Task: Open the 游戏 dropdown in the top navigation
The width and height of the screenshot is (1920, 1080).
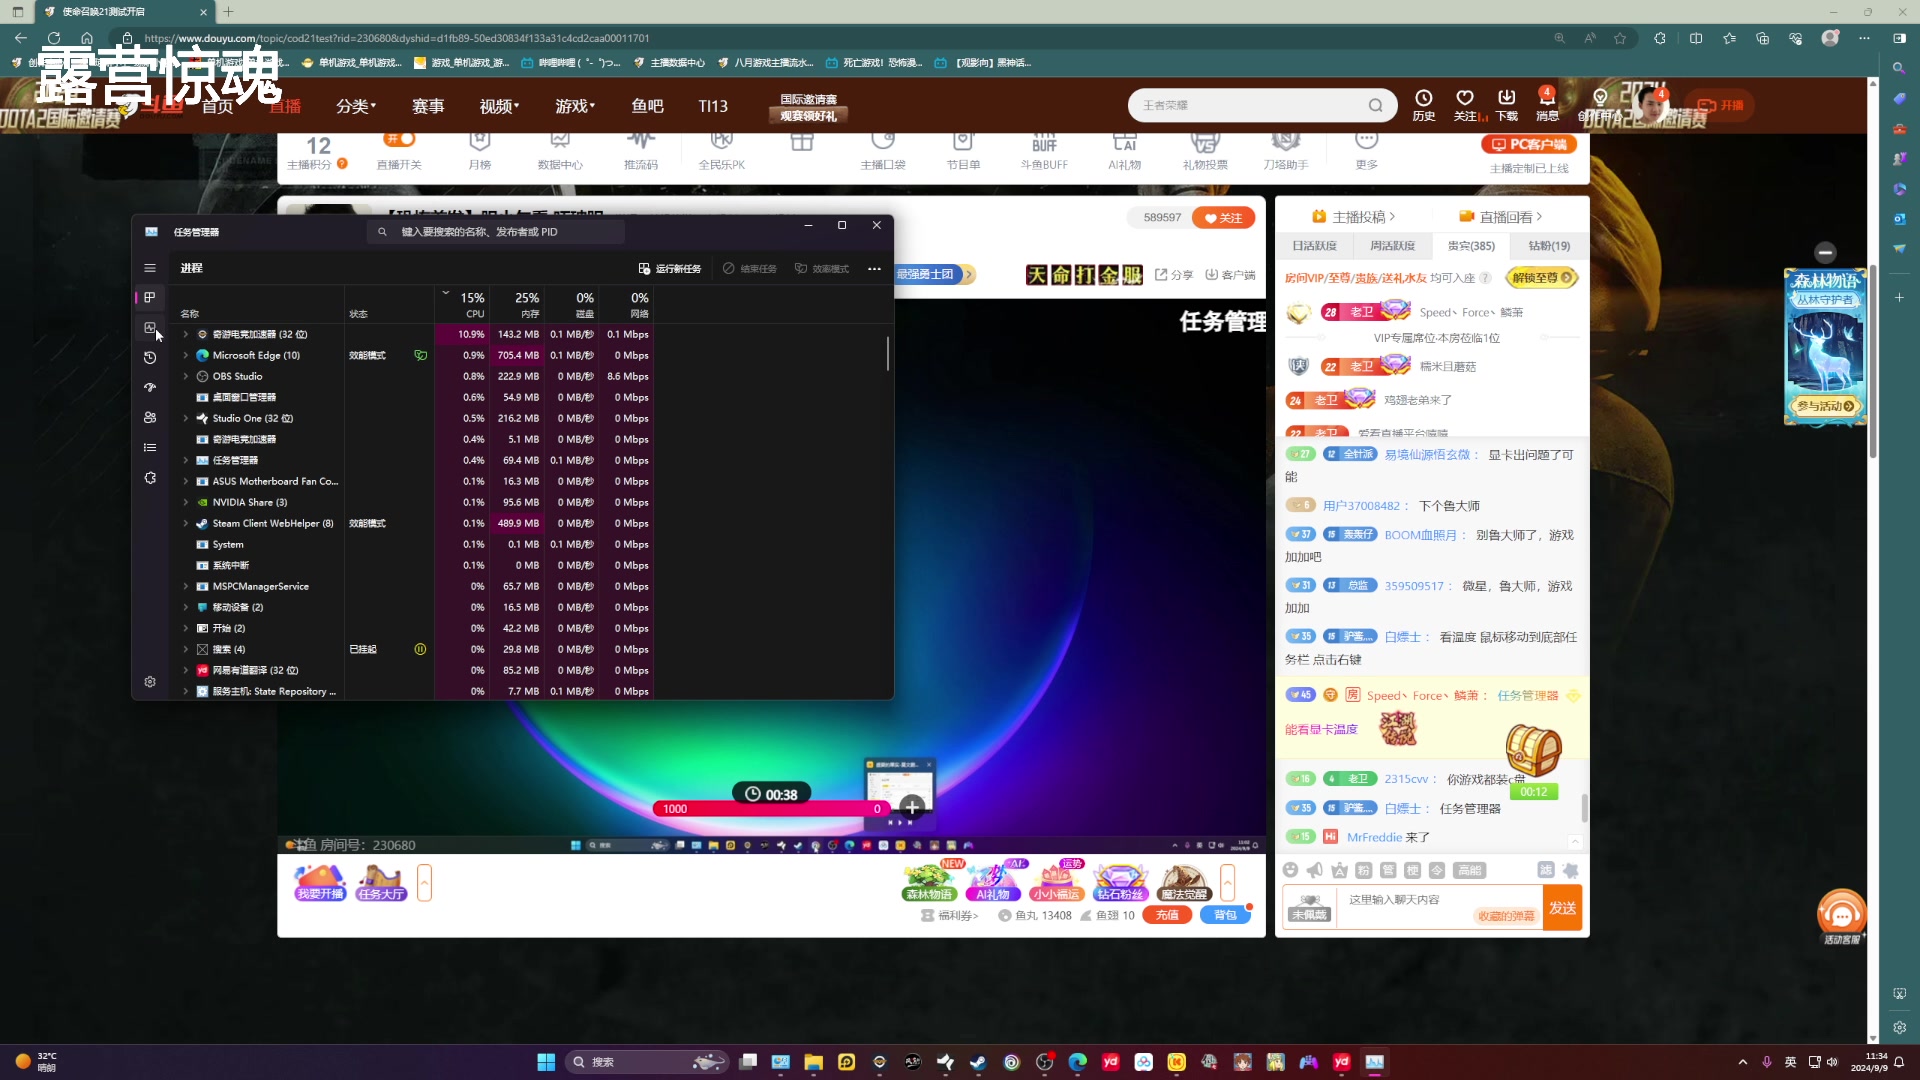Action: [x=575, y=105]
